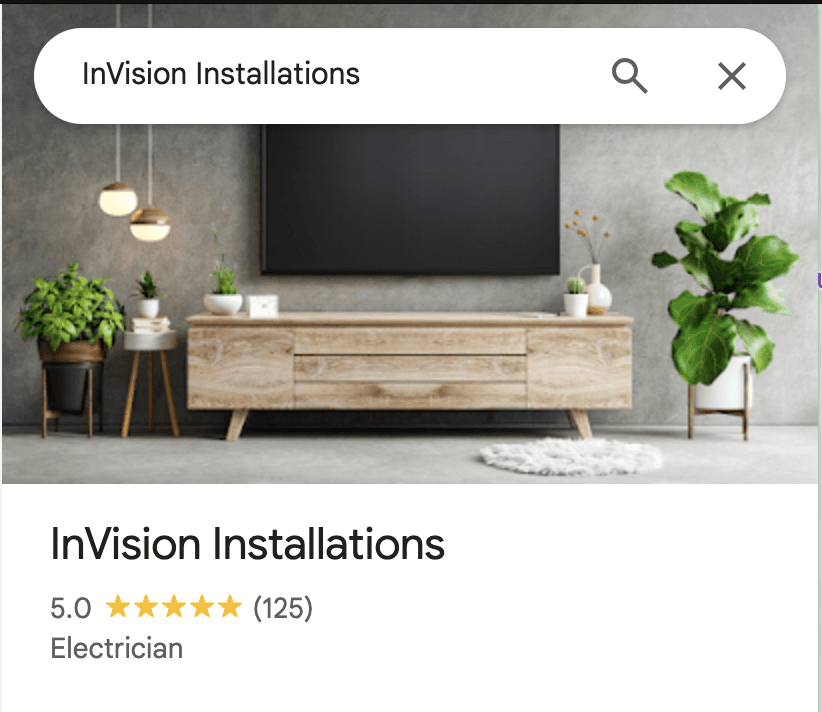Click the hanging pendant lamps in photo
The image size is (822, 712).
point(135,210)
